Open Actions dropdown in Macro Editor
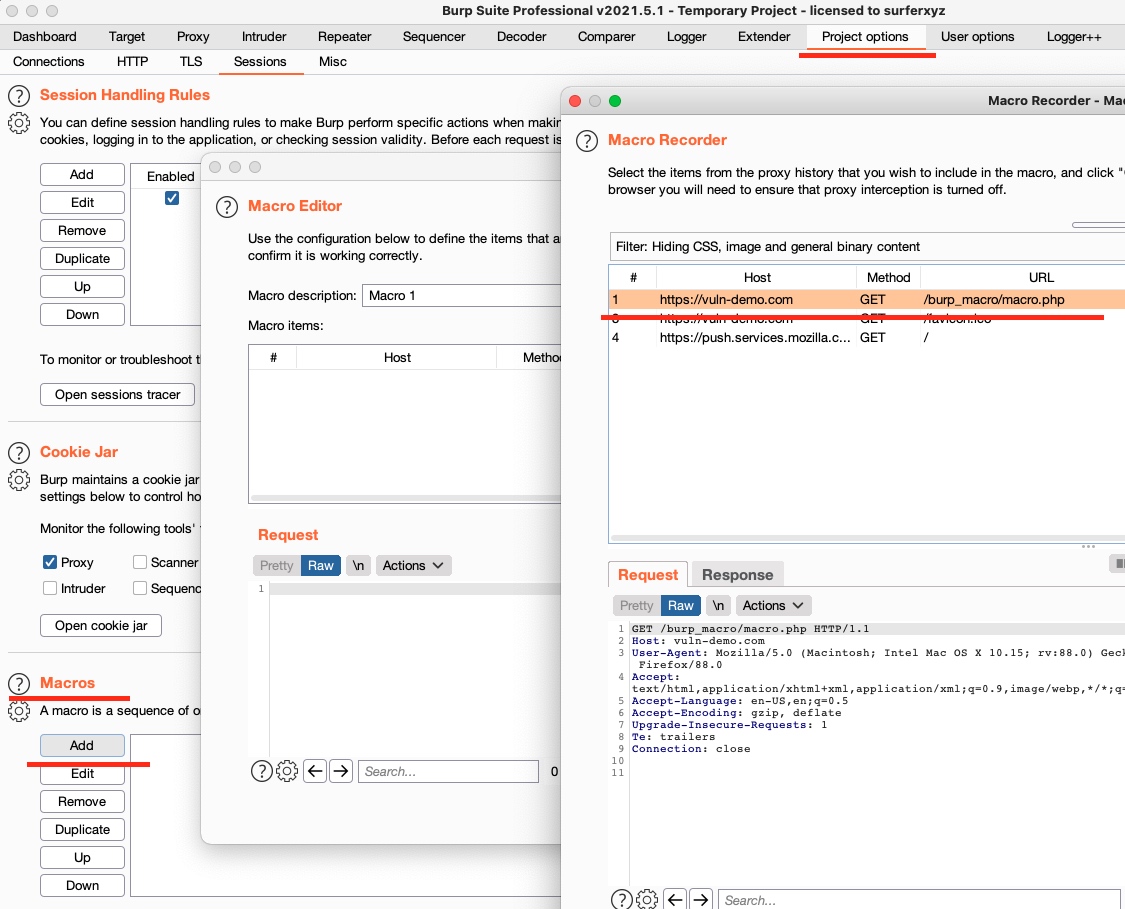 [x=413, y=565]
